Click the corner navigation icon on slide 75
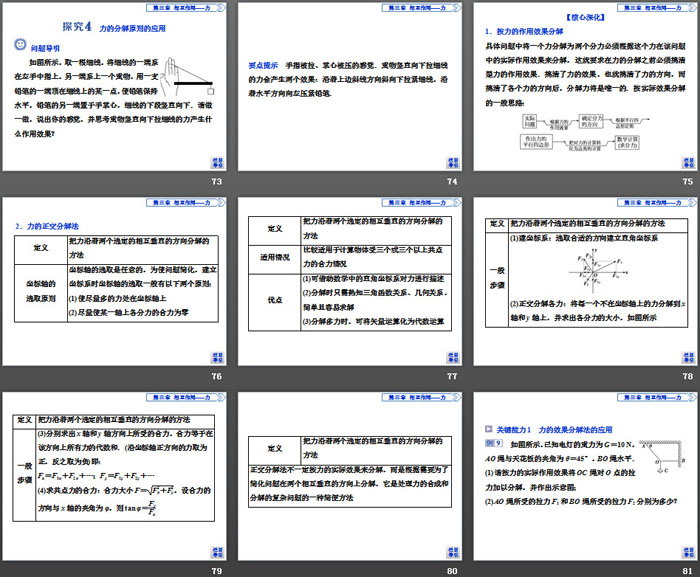Screen dimensions: 700x577 (x=688, y=163)
